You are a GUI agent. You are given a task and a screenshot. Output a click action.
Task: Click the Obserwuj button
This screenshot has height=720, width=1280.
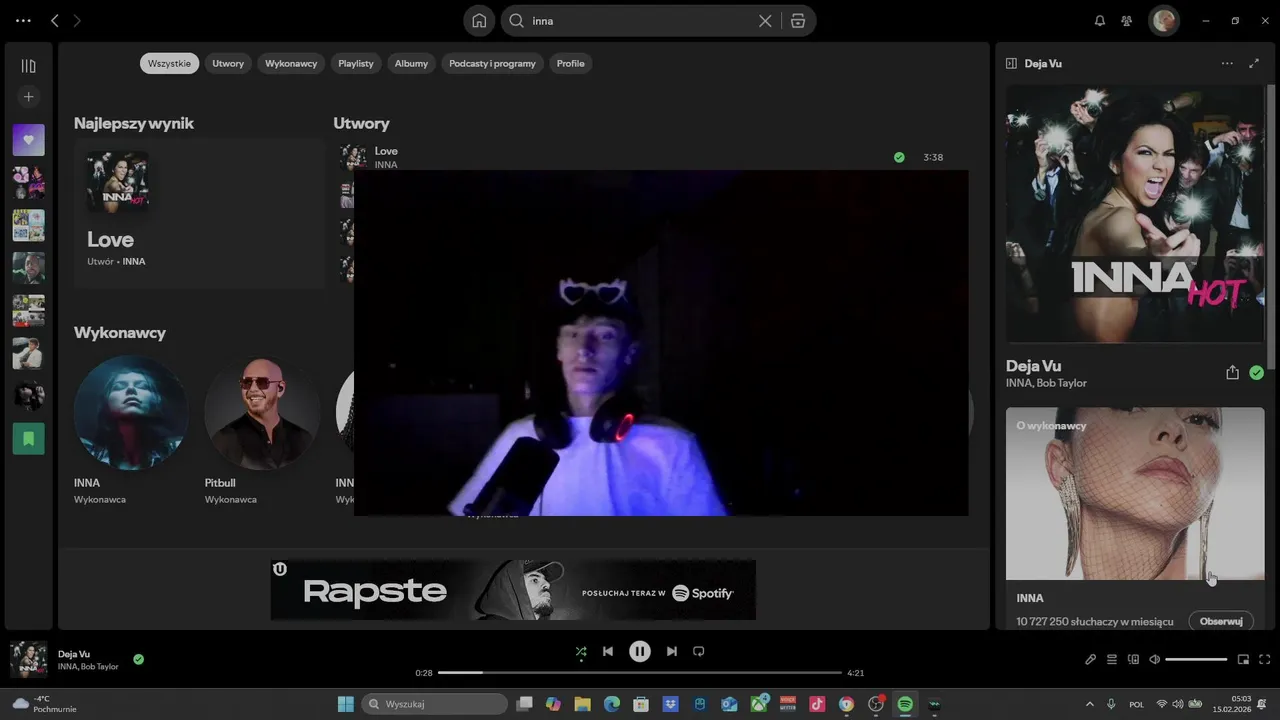pyautogui.click(x=1221, y=621)
